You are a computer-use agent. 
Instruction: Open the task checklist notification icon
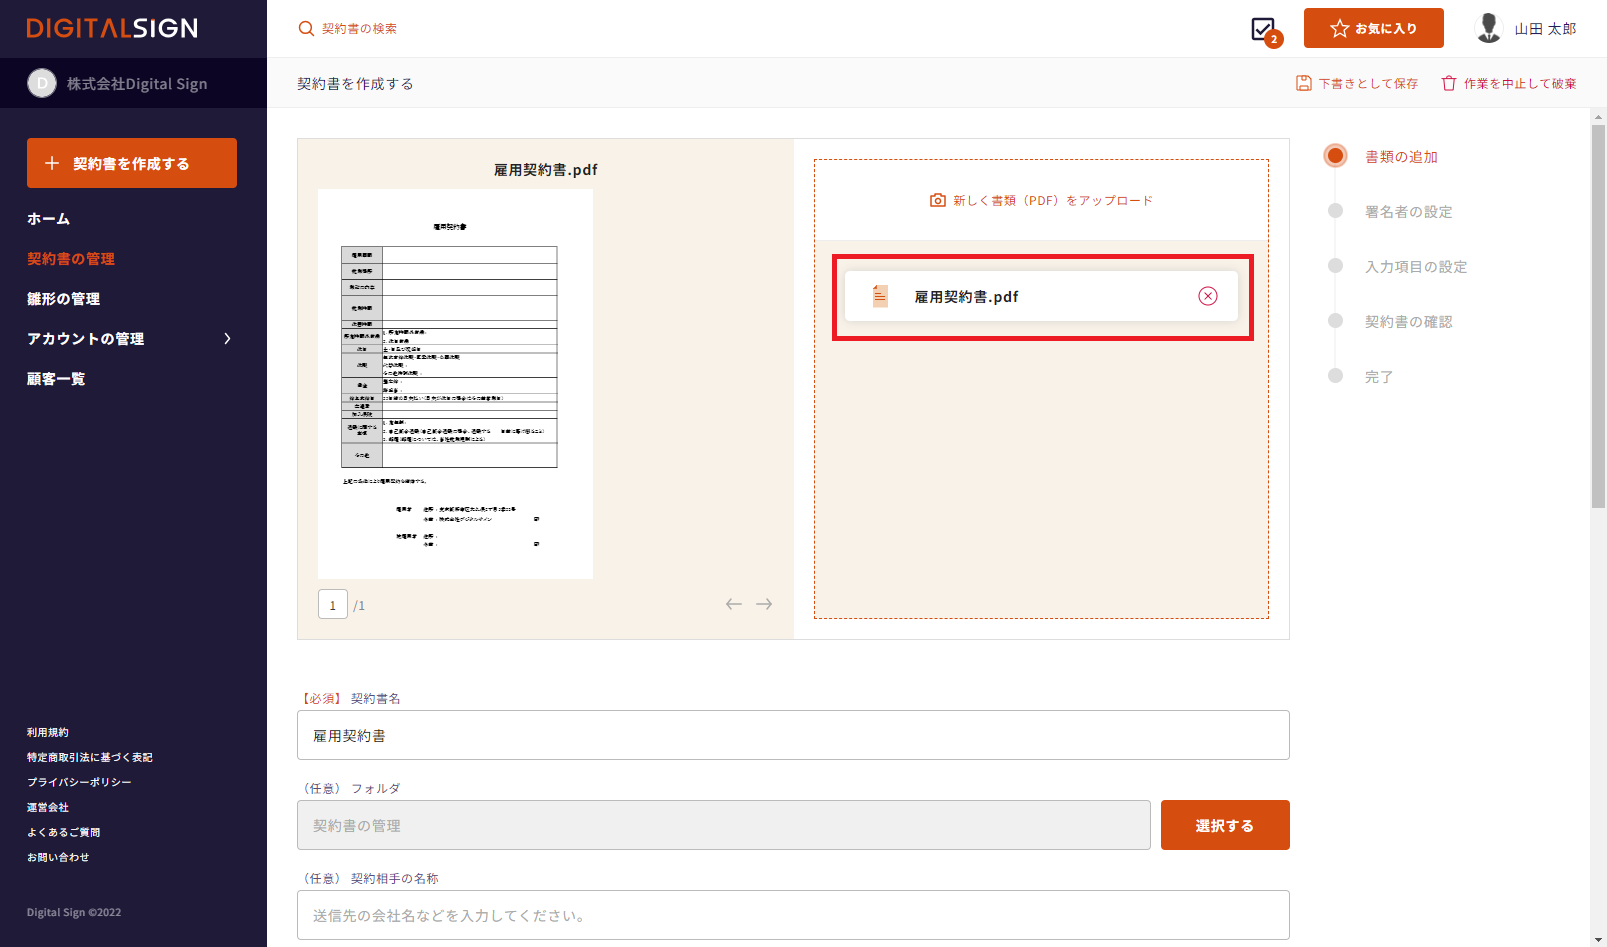(1264, 29)
